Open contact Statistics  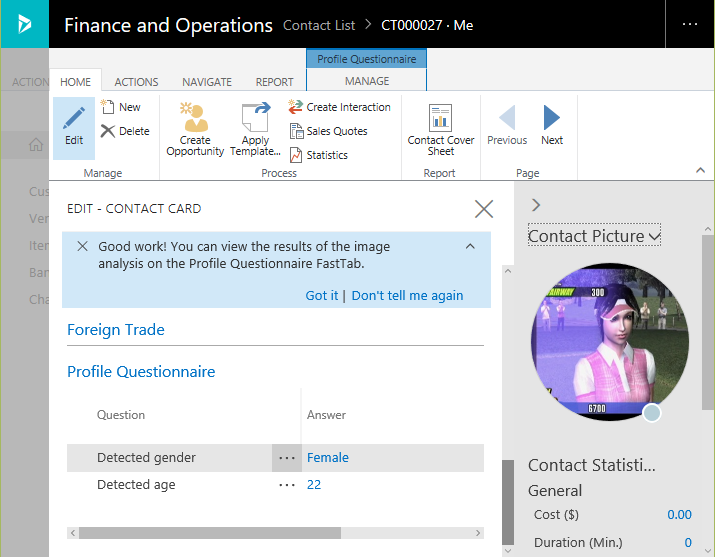(318, 155)
